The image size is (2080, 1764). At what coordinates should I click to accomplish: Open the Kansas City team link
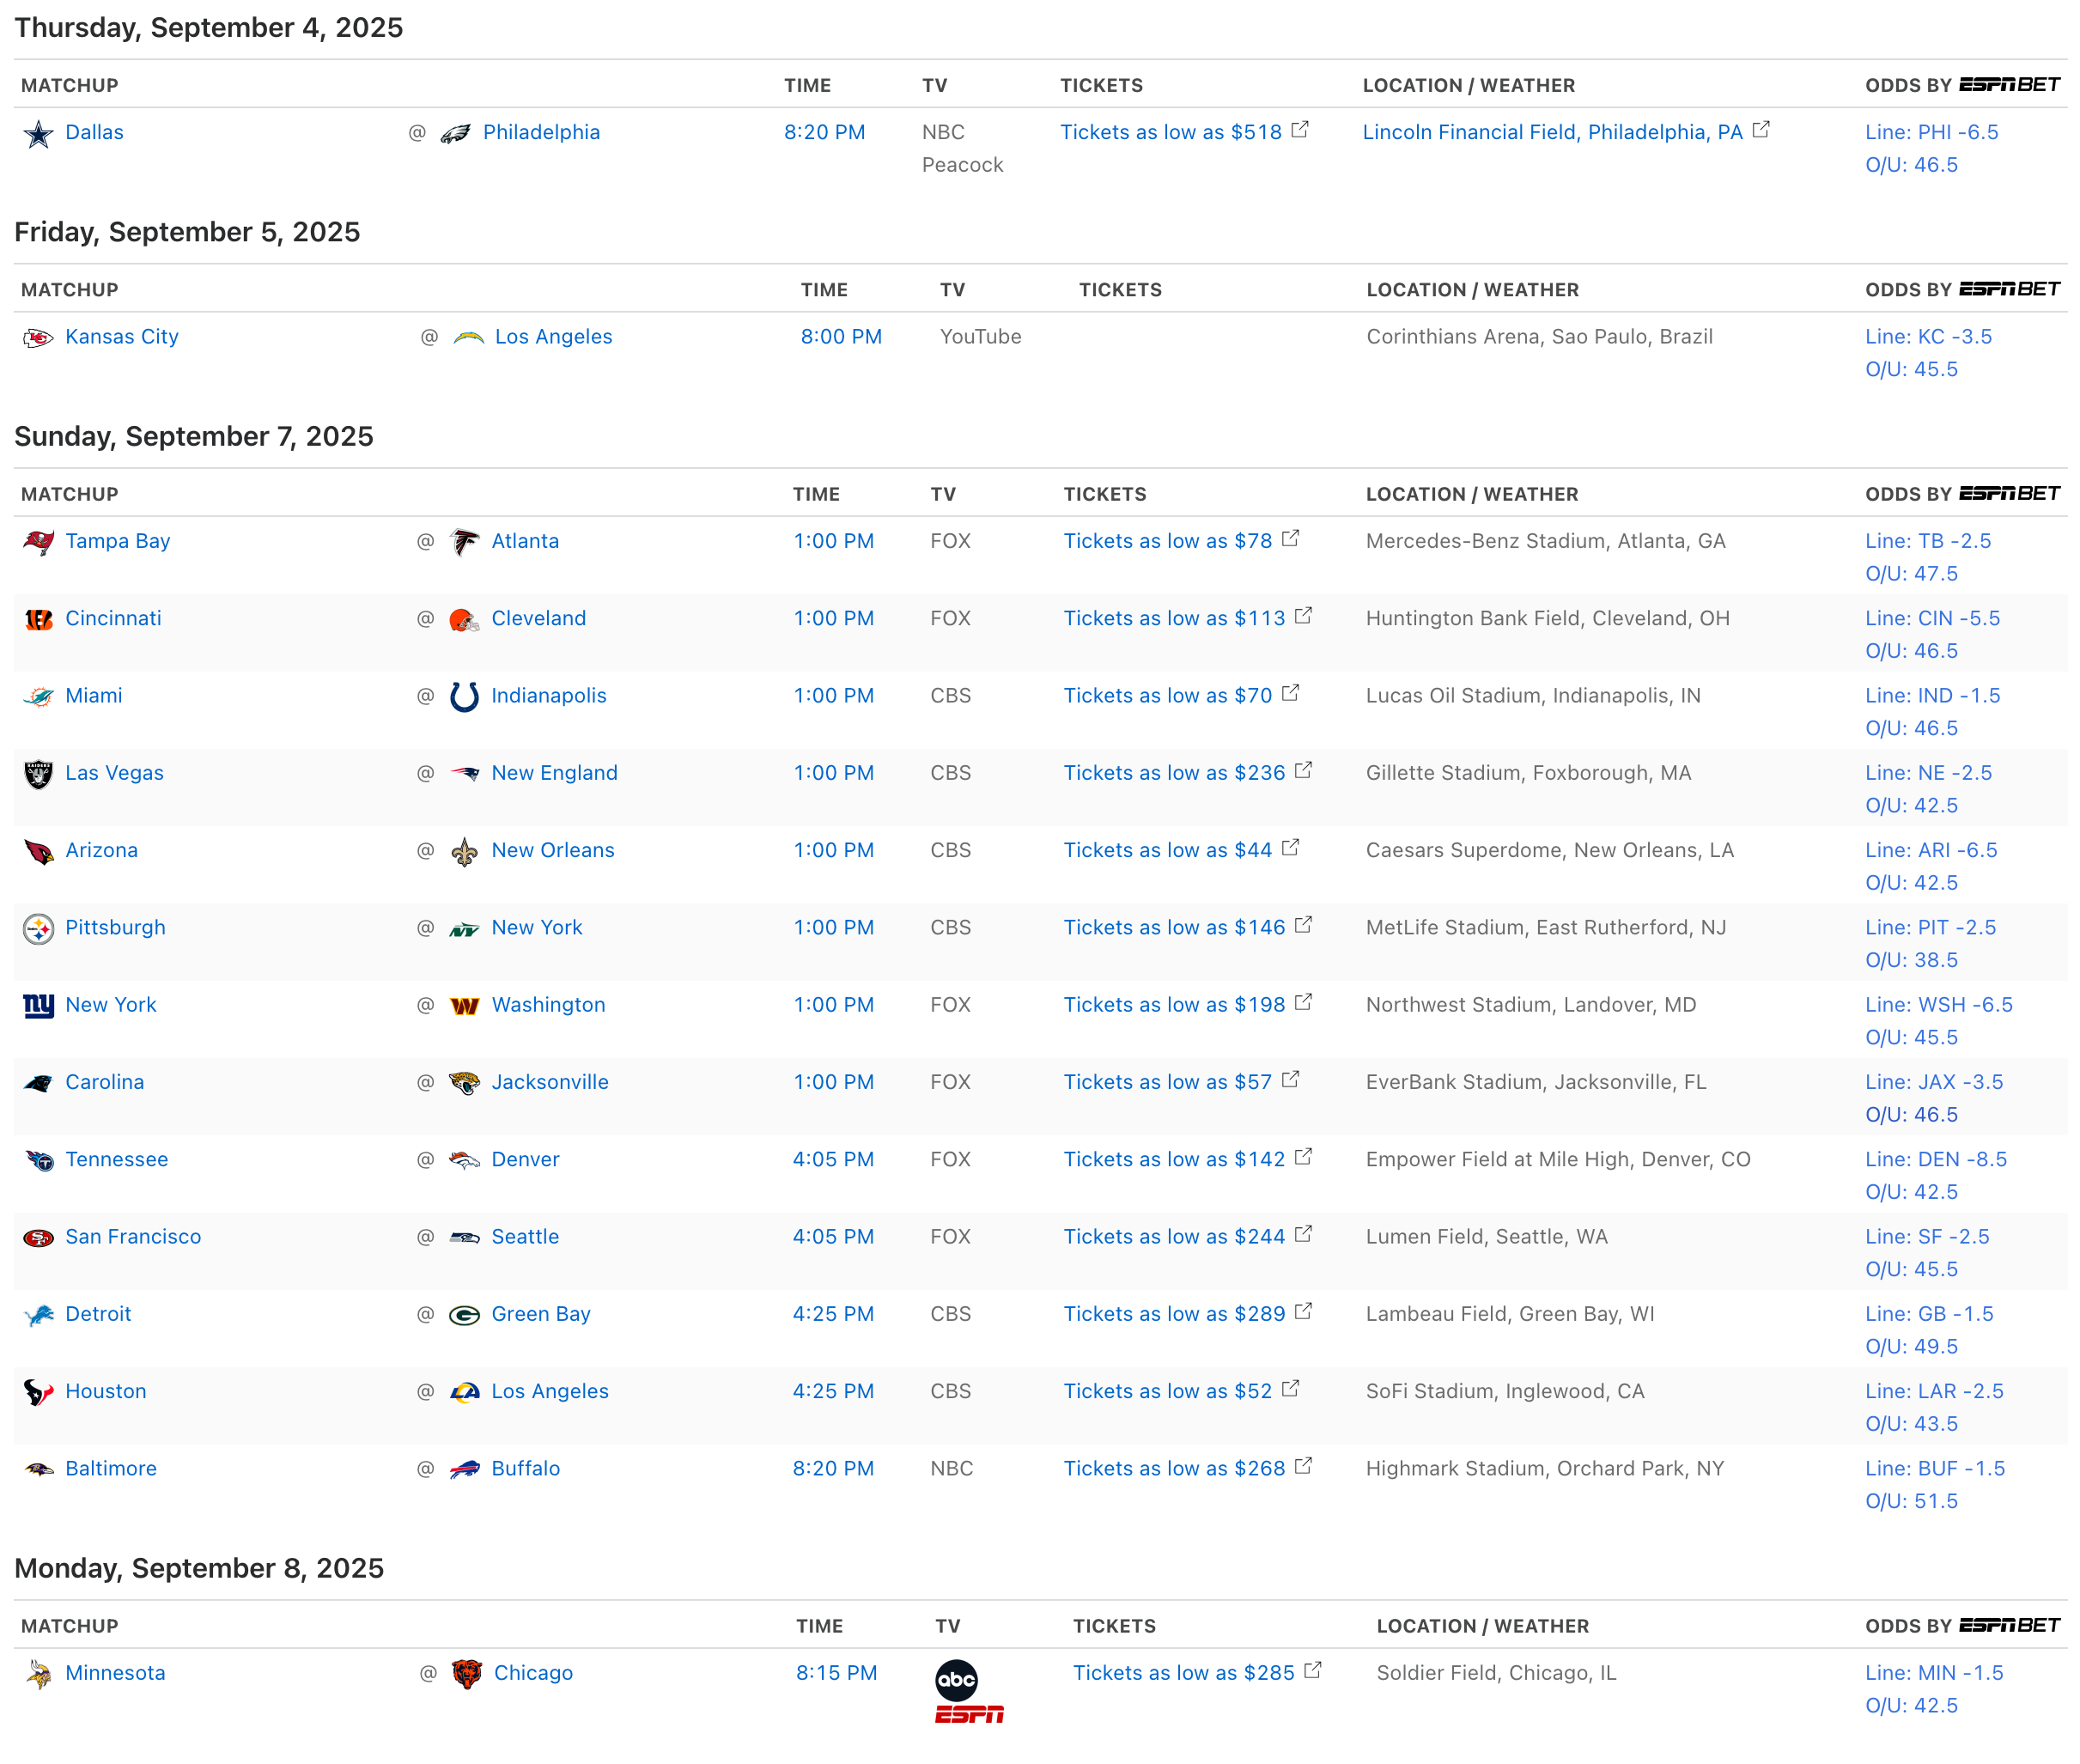coord(122,337)
